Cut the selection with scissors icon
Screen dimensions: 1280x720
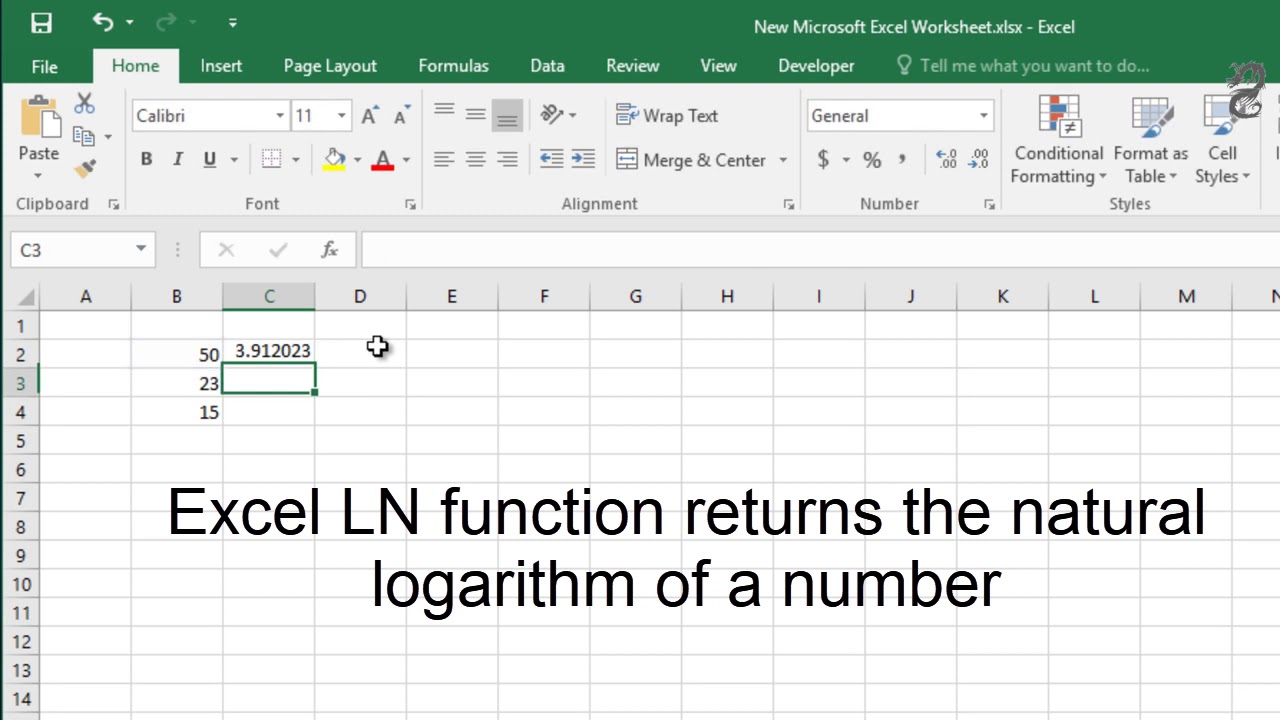(84, 104)
